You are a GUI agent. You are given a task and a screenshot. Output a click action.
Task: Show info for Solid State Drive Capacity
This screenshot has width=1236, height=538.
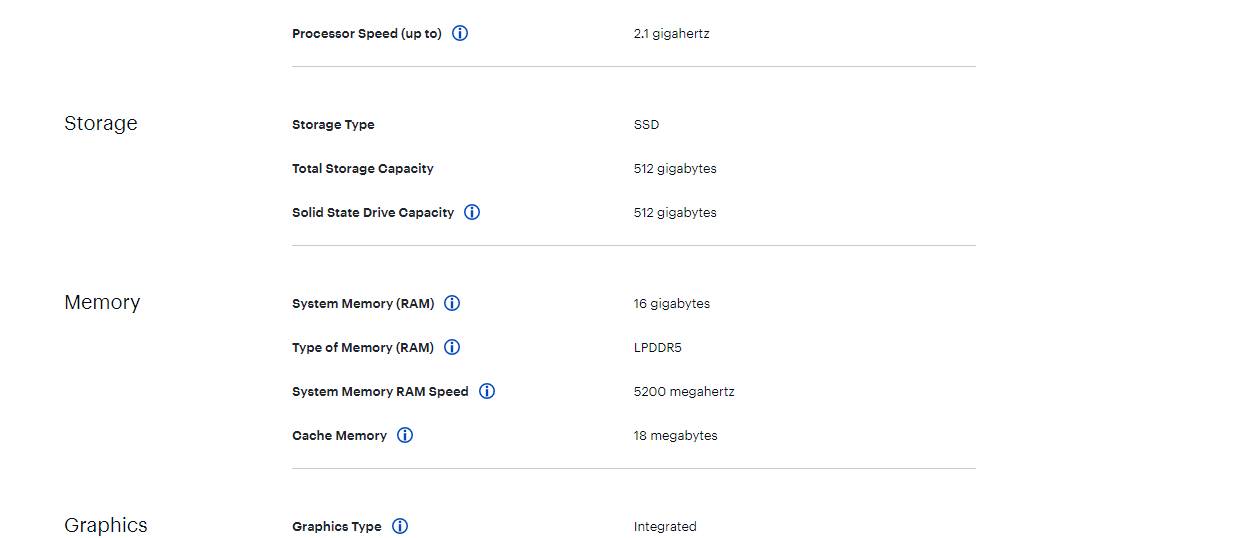coord(472,212)
